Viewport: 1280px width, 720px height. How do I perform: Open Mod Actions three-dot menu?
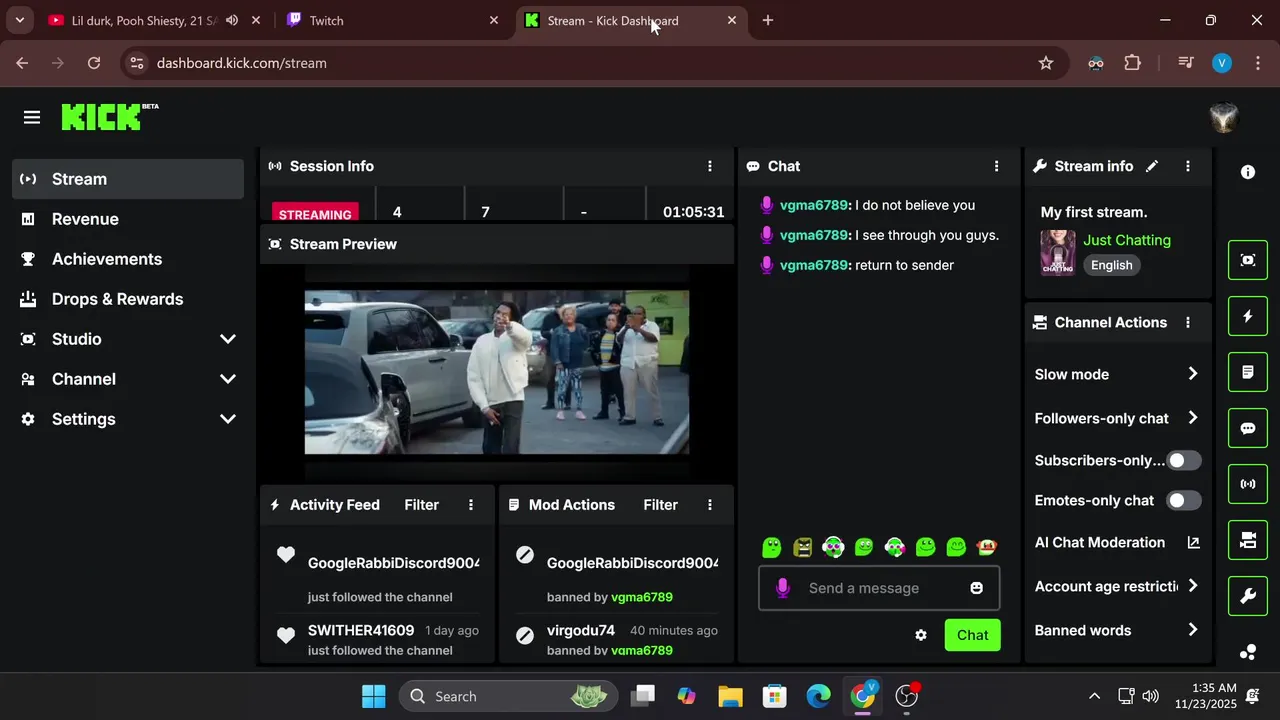pos(710,505)
